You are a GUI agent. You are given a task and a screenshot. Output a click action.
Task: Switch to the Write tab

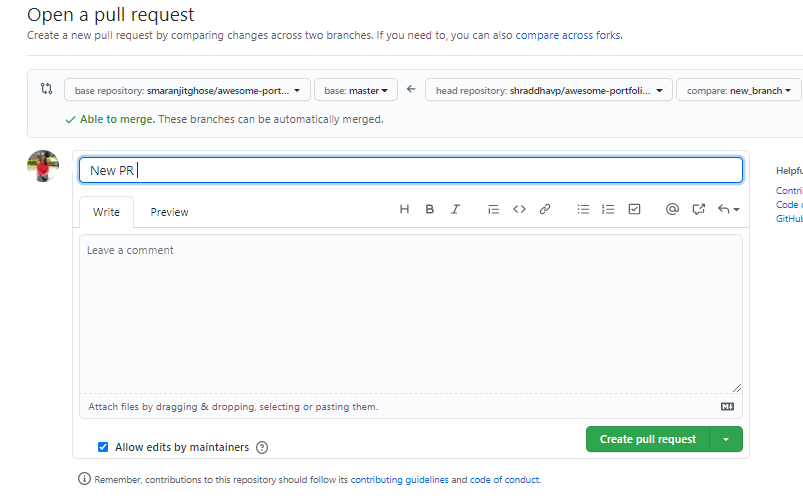(x=107, y=212)
